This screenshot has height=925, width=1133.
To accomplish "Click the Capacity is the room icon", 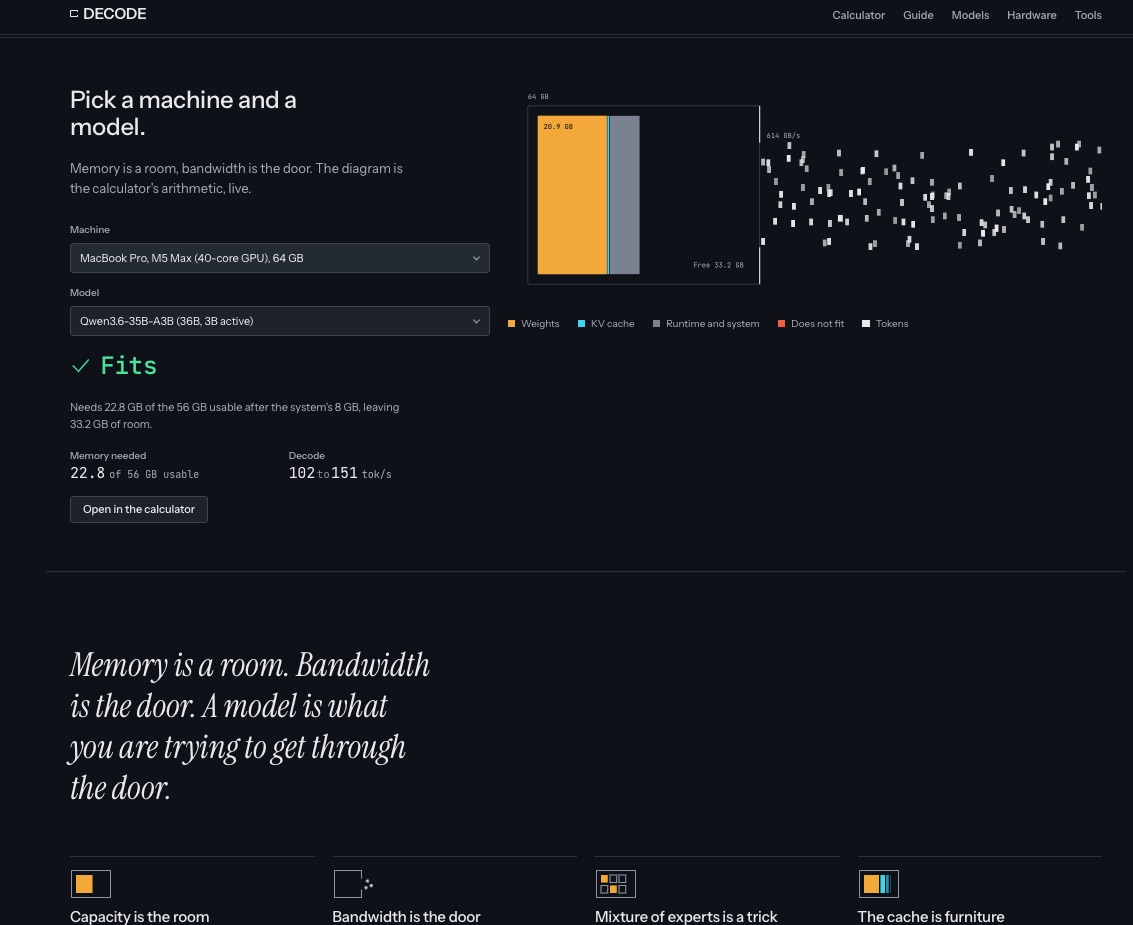I will (91, 884).
